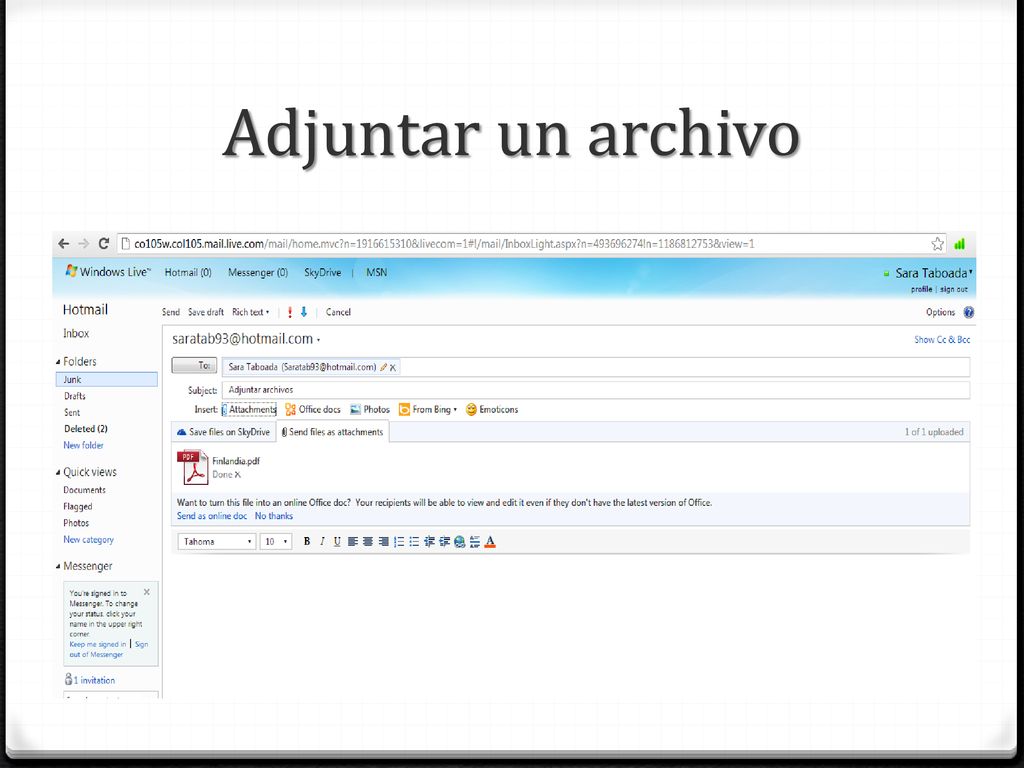
Task: Open the font size 10 dropdown
Action: click(276, 541)
